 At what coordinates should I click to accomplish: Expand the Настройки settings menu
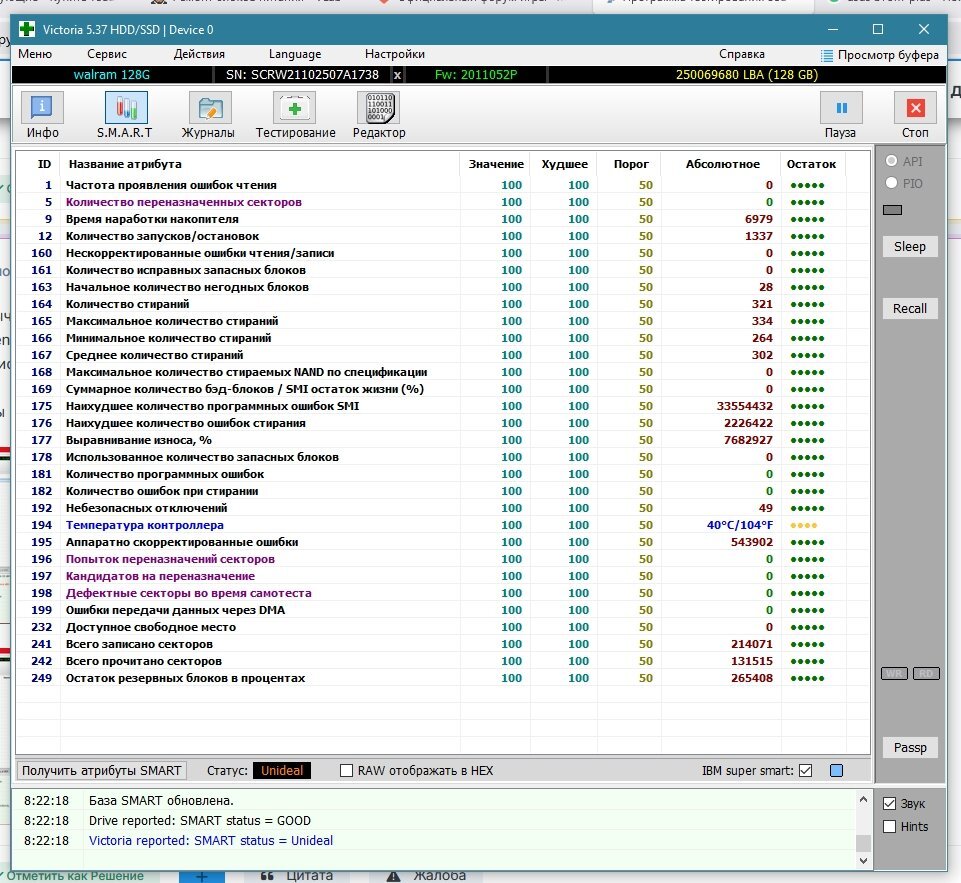(x=395, y=54)
